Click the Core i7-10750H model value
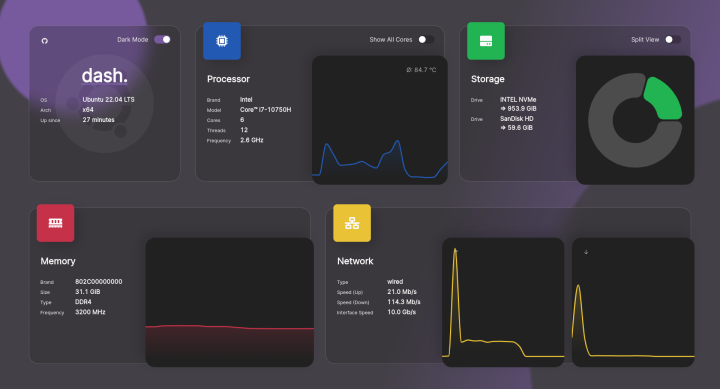 click(265, 110)
